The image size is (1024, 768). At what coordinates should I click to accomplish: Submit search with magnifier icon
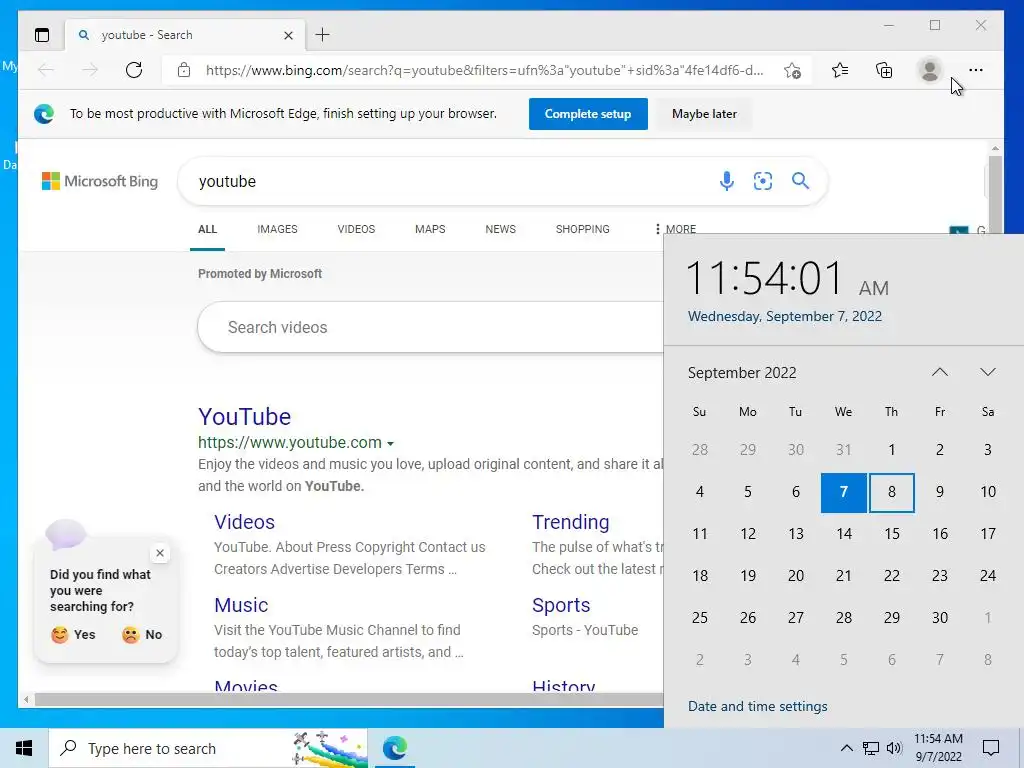tap(800, 181)
